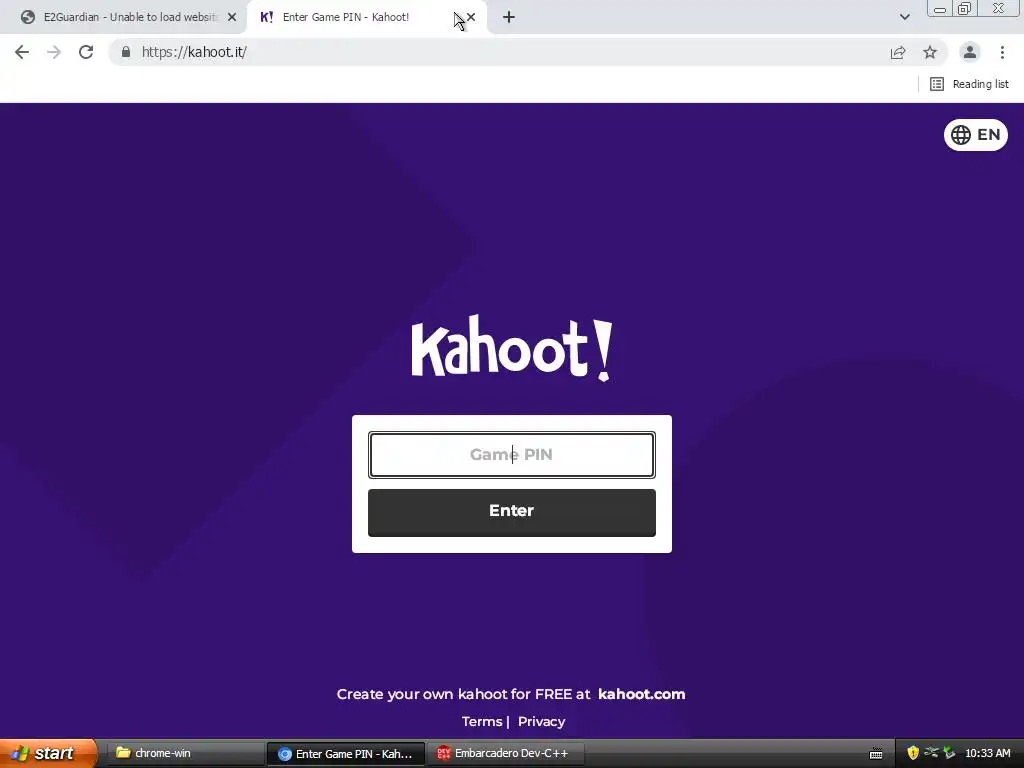Image resolution: width=1024 pixels, height=768 pixels.
Task: Switch to chrome-win folder in taskbar
Action: coord(184,754)
